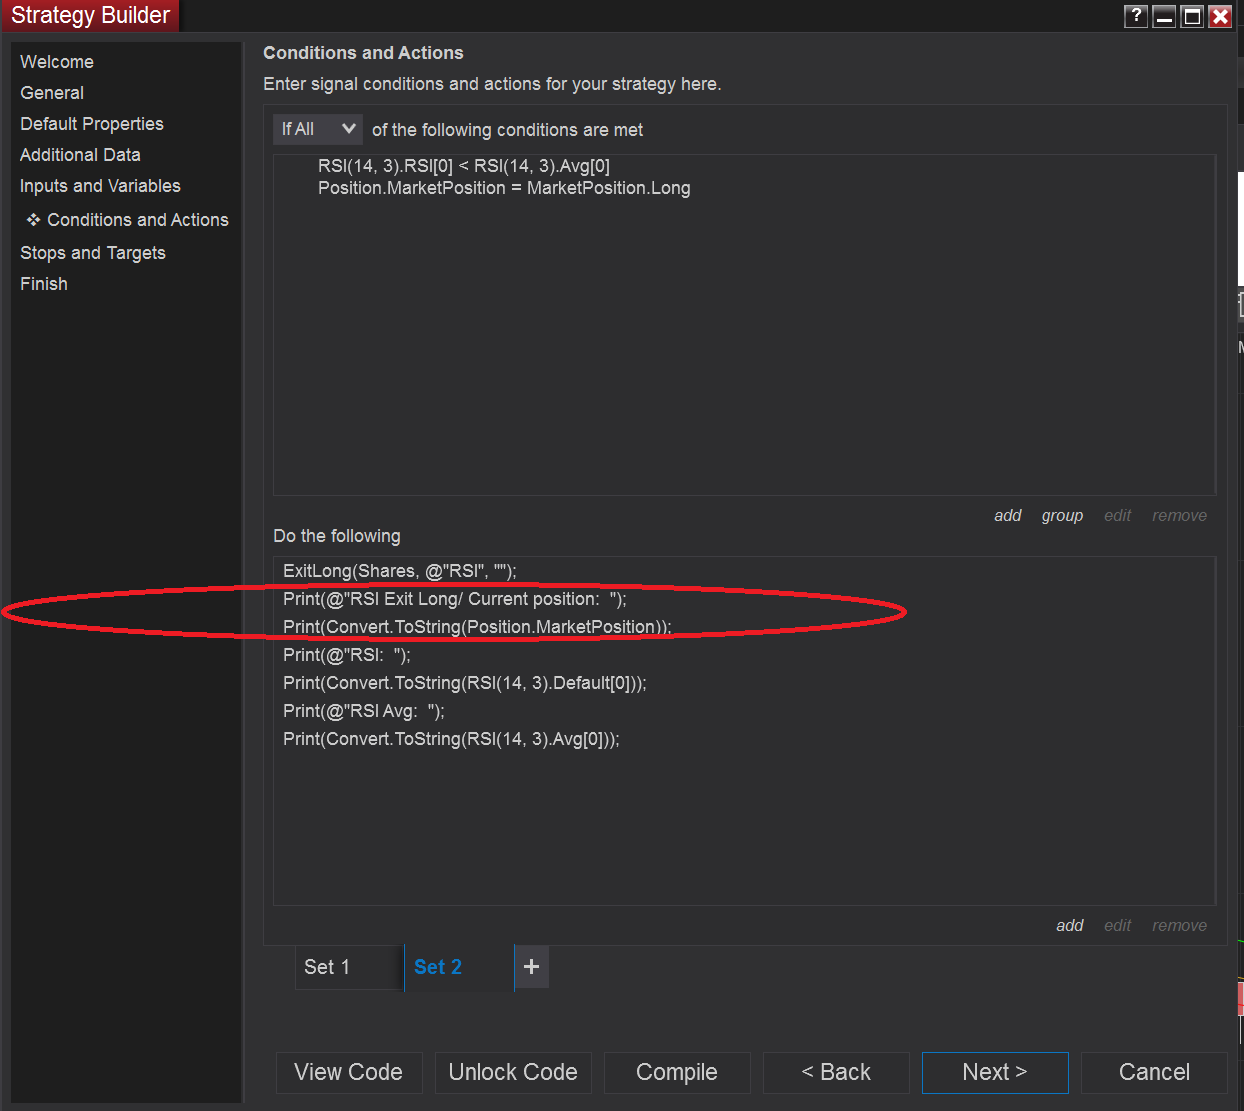Click add link under conditions list
Viewport: 1244px width, 1111px height.
point(1008,515)
